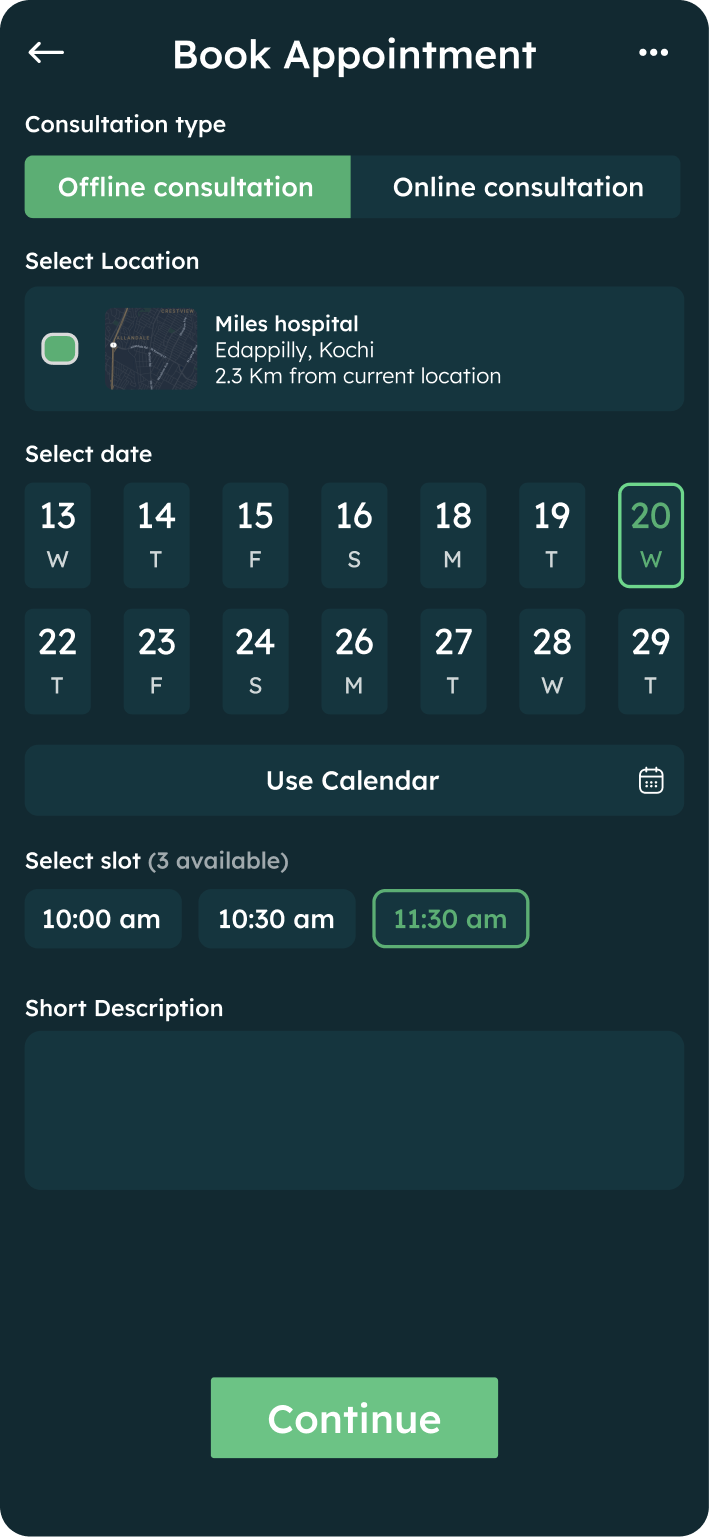
Task: Switch to Offline consultation tab
Action: tap(188, 187)
